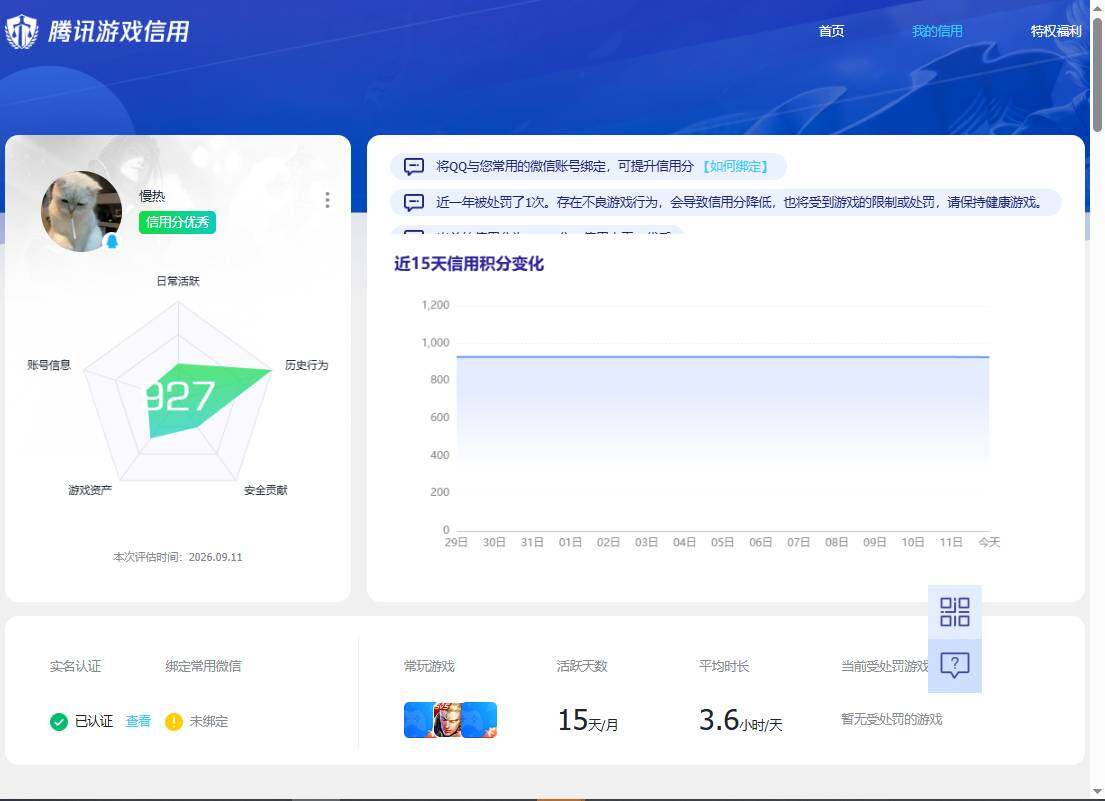This screenshot has width=1105, height=801.
Task: Click the 信用分优秀 badge
Action: pos(177,222)
